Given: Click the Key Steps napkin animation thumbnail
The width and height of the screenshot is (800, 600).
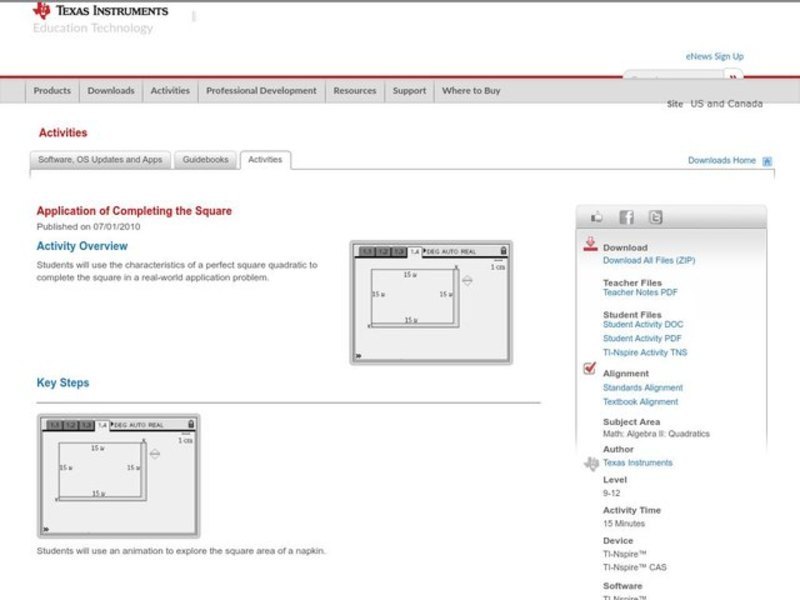Looking at the screenshot, I should 118,476.
